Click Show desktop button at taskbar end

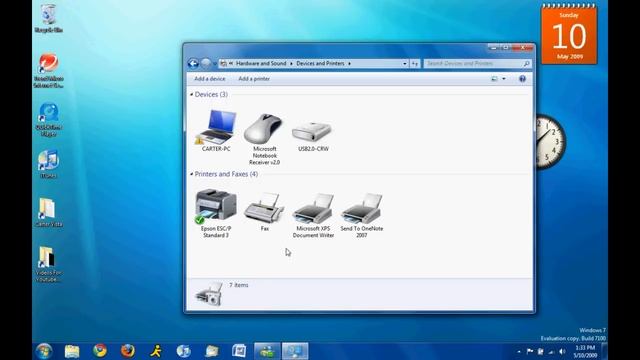(x=604, y=351)
